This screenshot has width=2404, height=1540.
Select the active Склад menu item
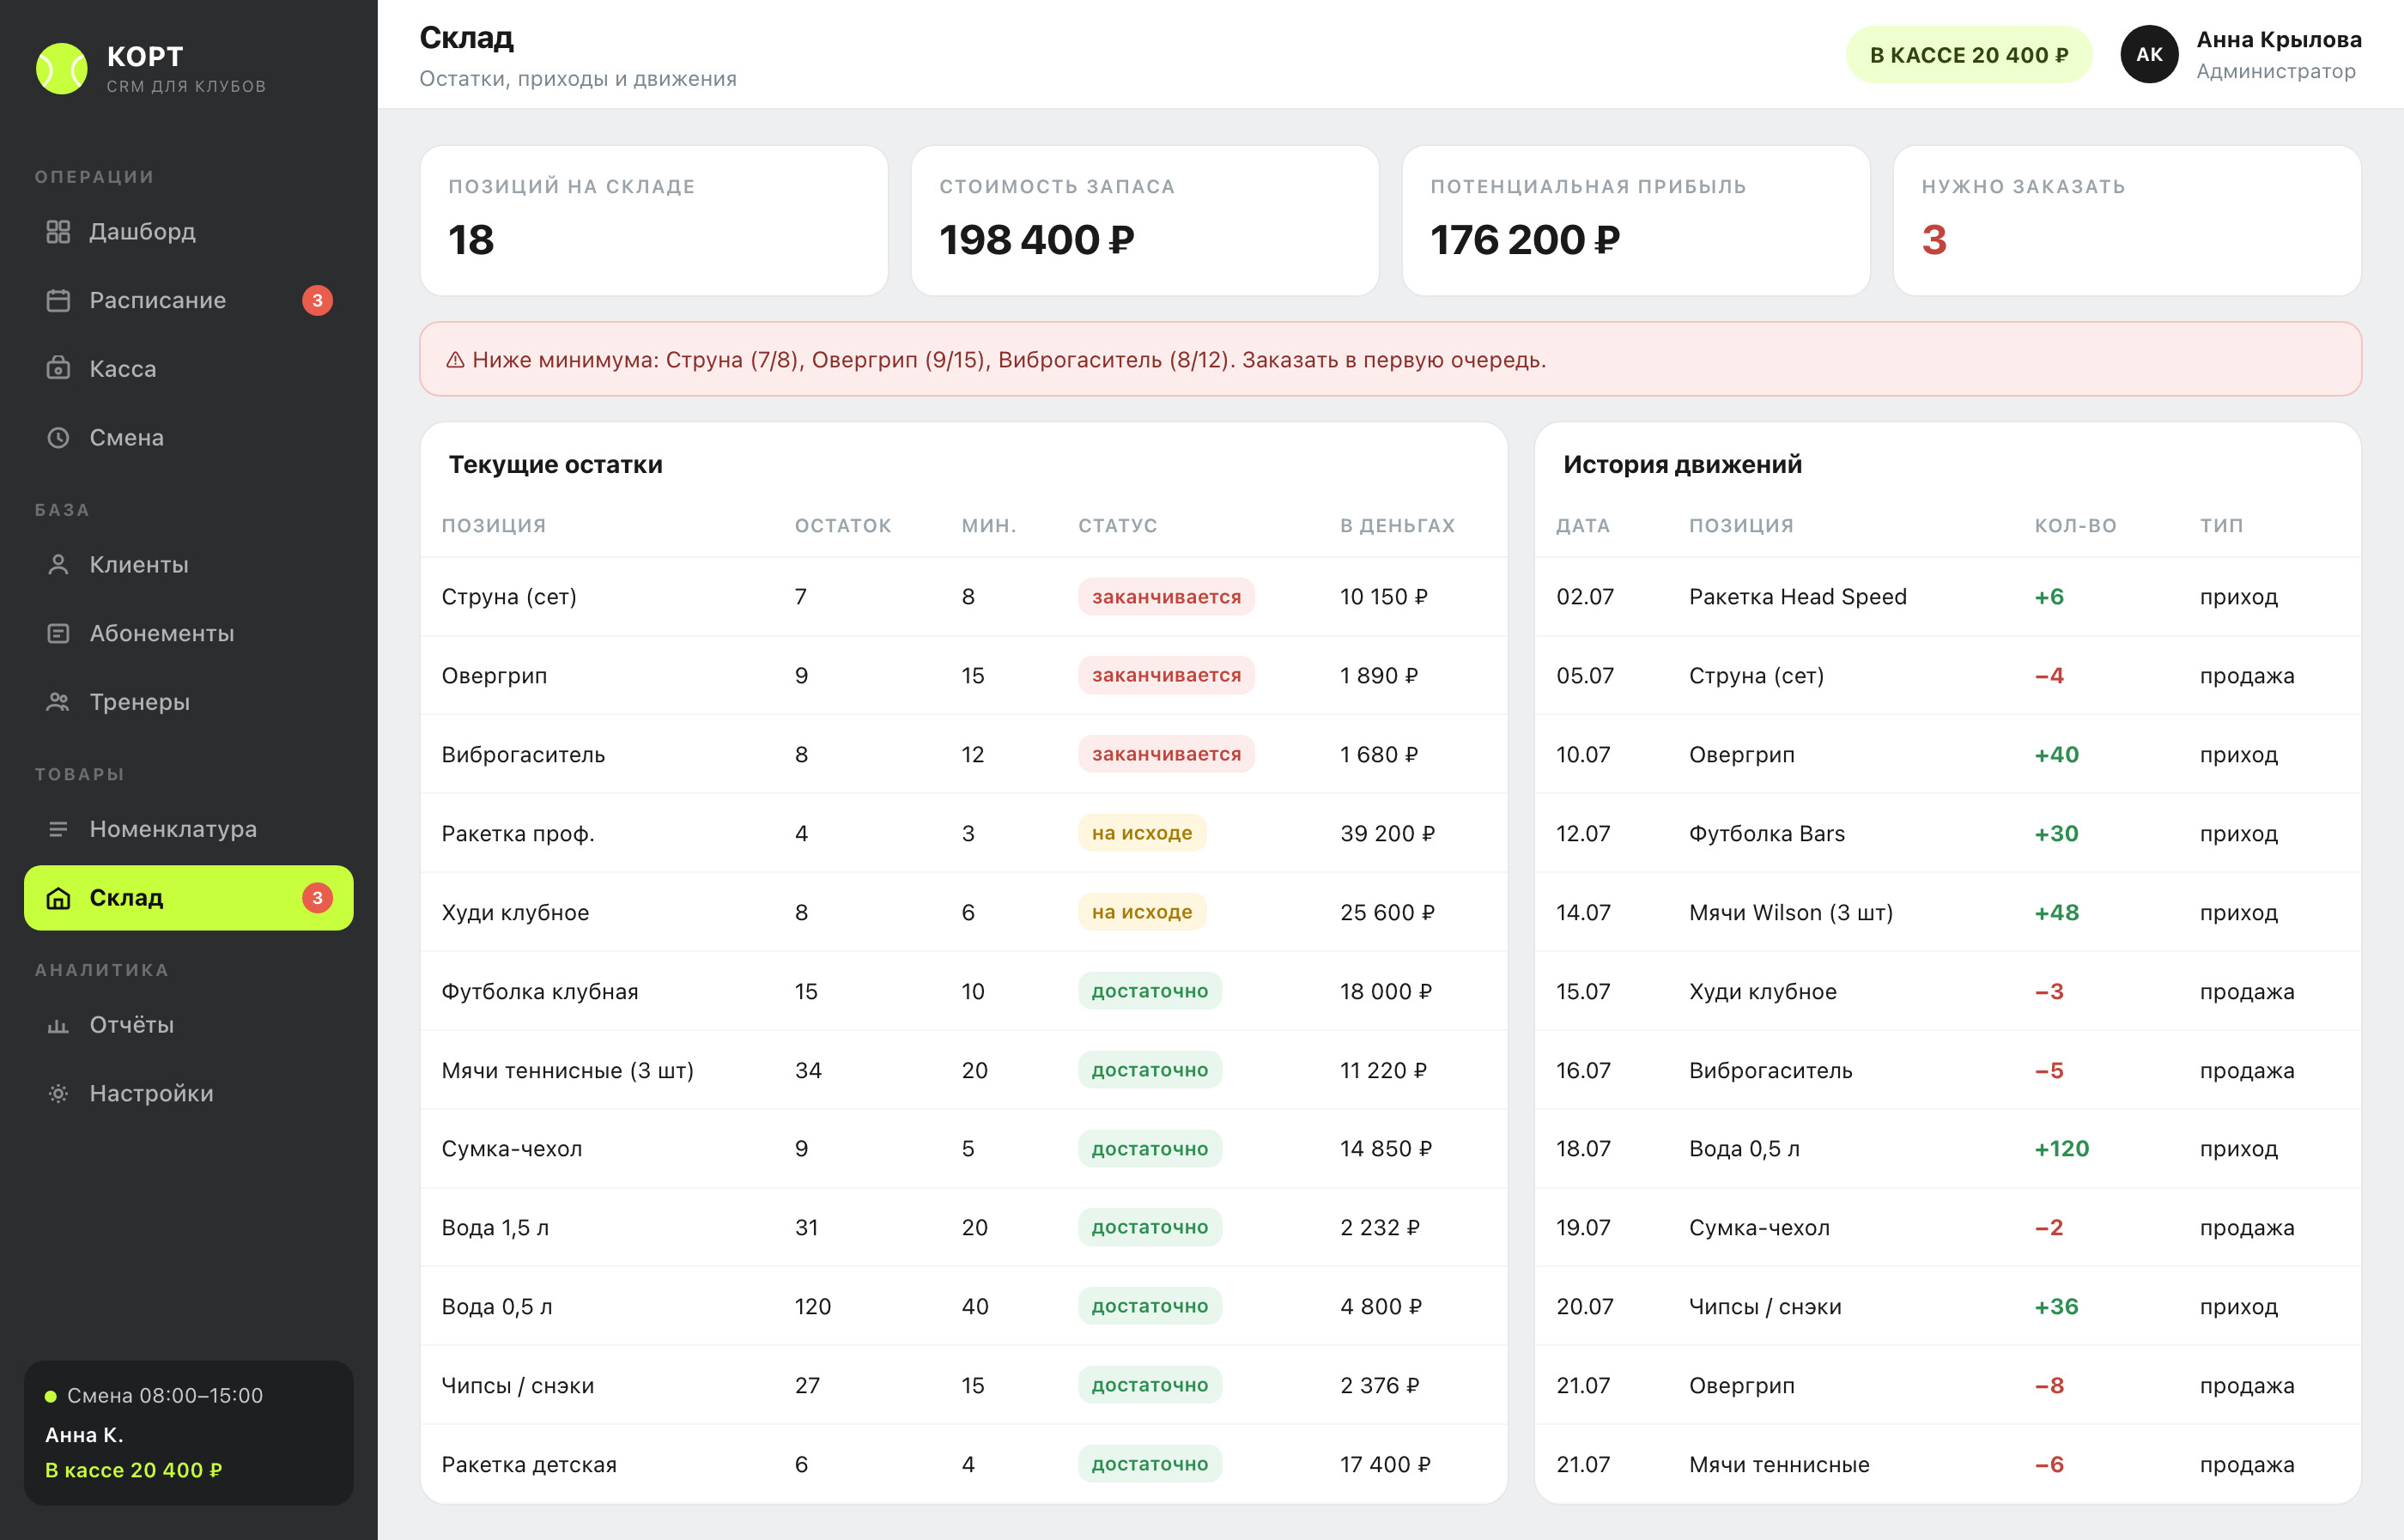coord(188,898)
